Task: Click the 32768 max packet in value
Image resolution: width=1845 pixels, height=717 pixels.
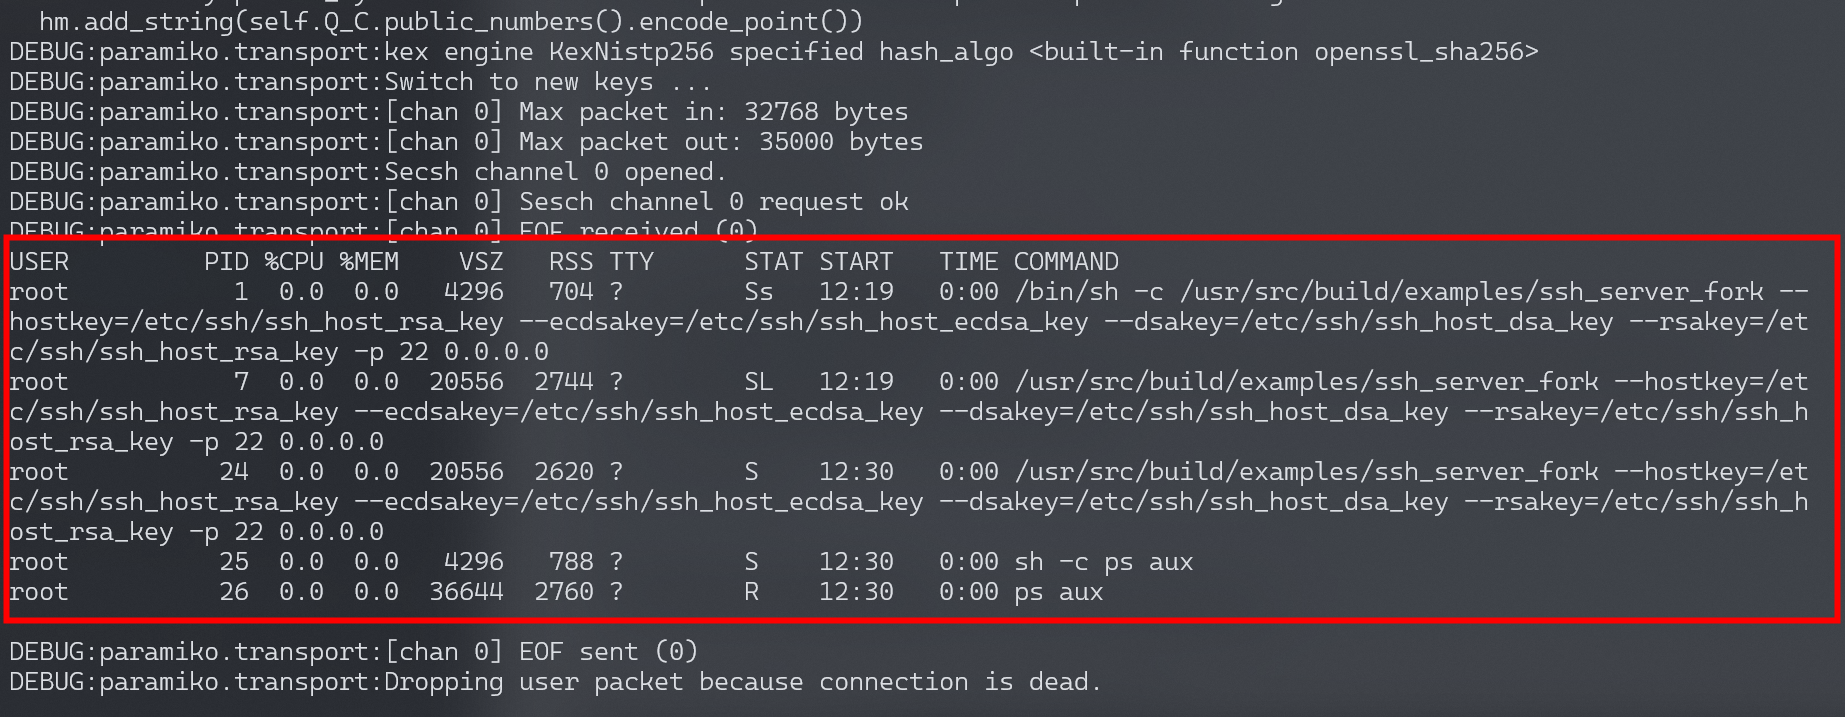Action: pyautogui.click(x=781, y=112)
